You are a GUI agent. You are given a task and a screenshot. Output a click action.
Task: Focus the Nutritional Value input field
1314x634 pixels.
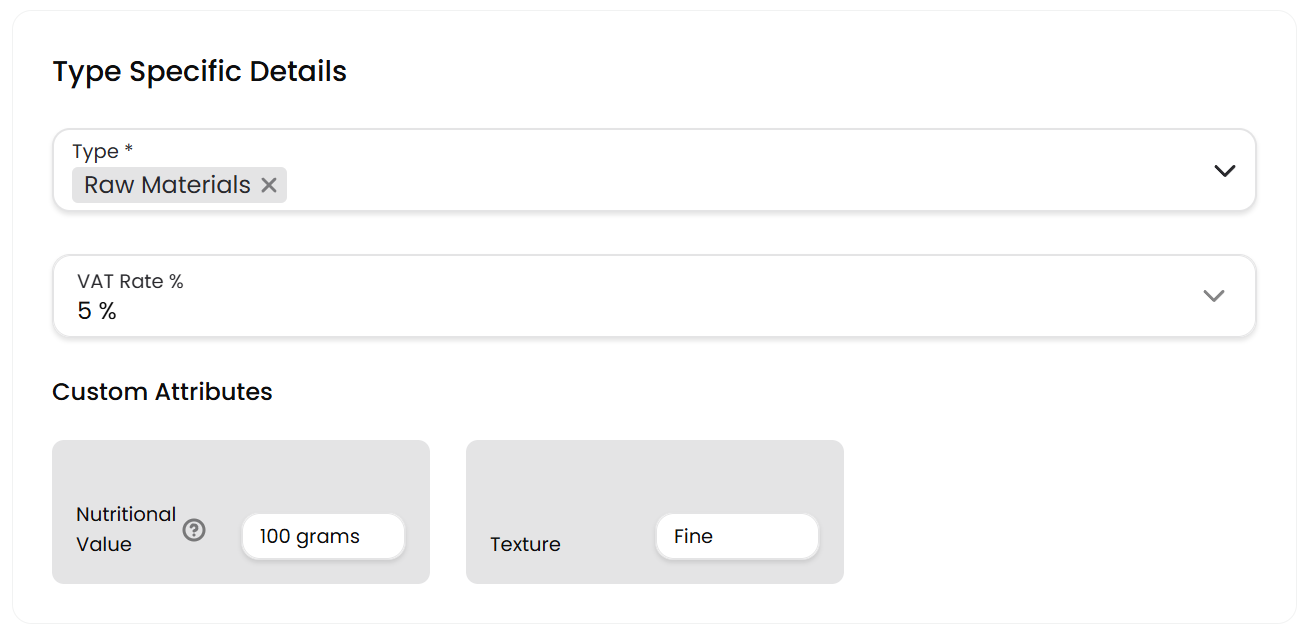pos(323,537)
